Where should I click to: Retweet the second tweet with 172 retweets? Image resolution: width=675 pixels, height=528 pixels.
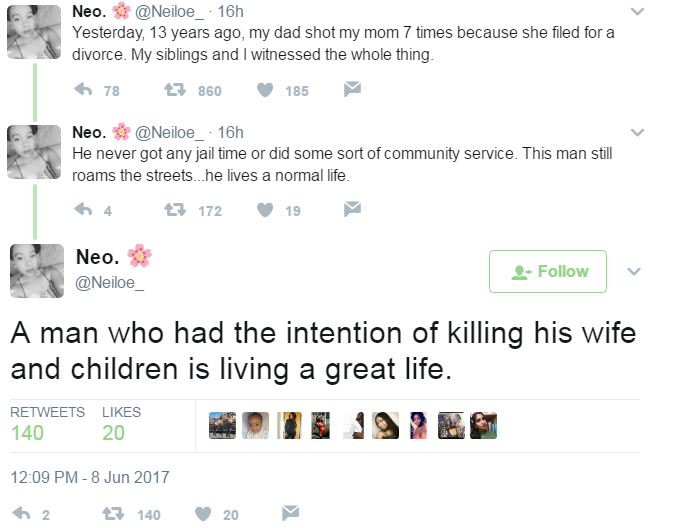pos(176,210)
